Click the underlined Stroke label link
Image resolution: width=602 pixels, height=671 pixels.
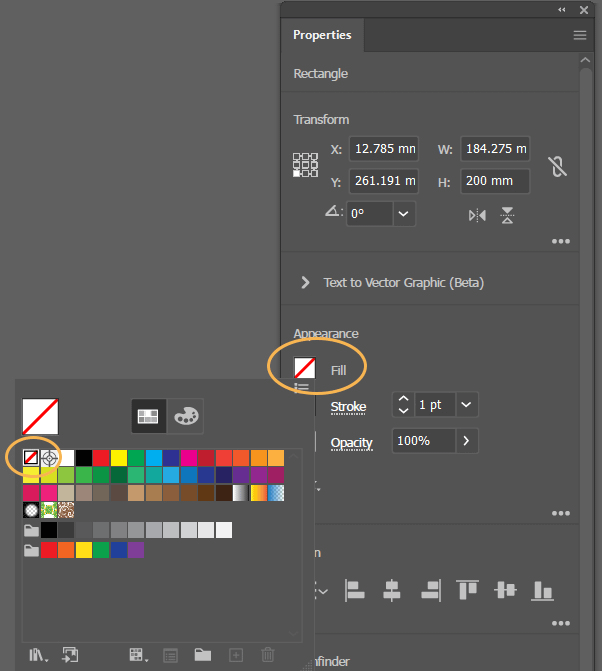348,406
